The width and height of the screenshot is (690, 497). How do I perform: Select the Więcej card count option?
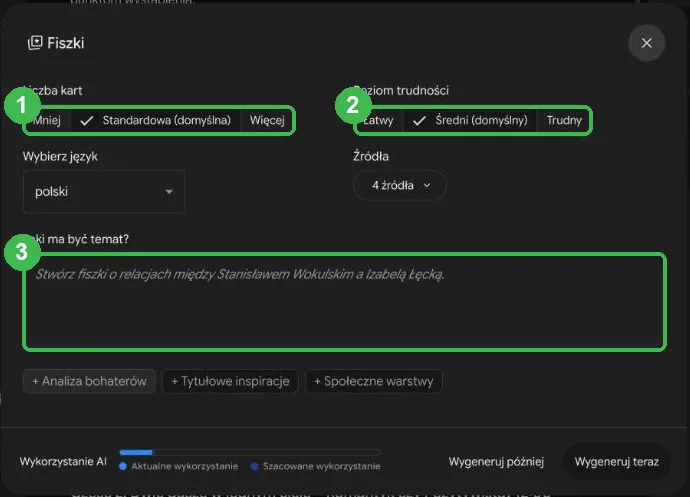(267, 120)
